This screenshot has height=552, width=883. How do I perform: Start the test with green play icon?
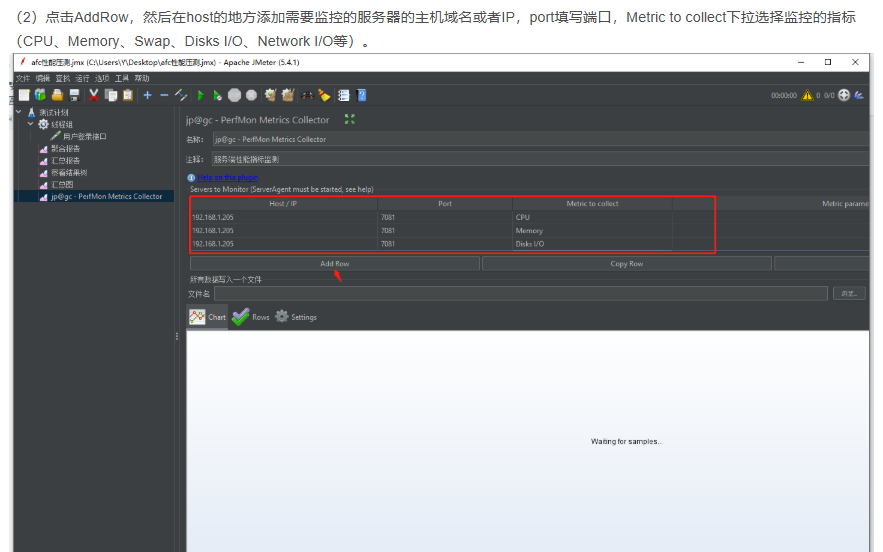[x=200, y=95]
